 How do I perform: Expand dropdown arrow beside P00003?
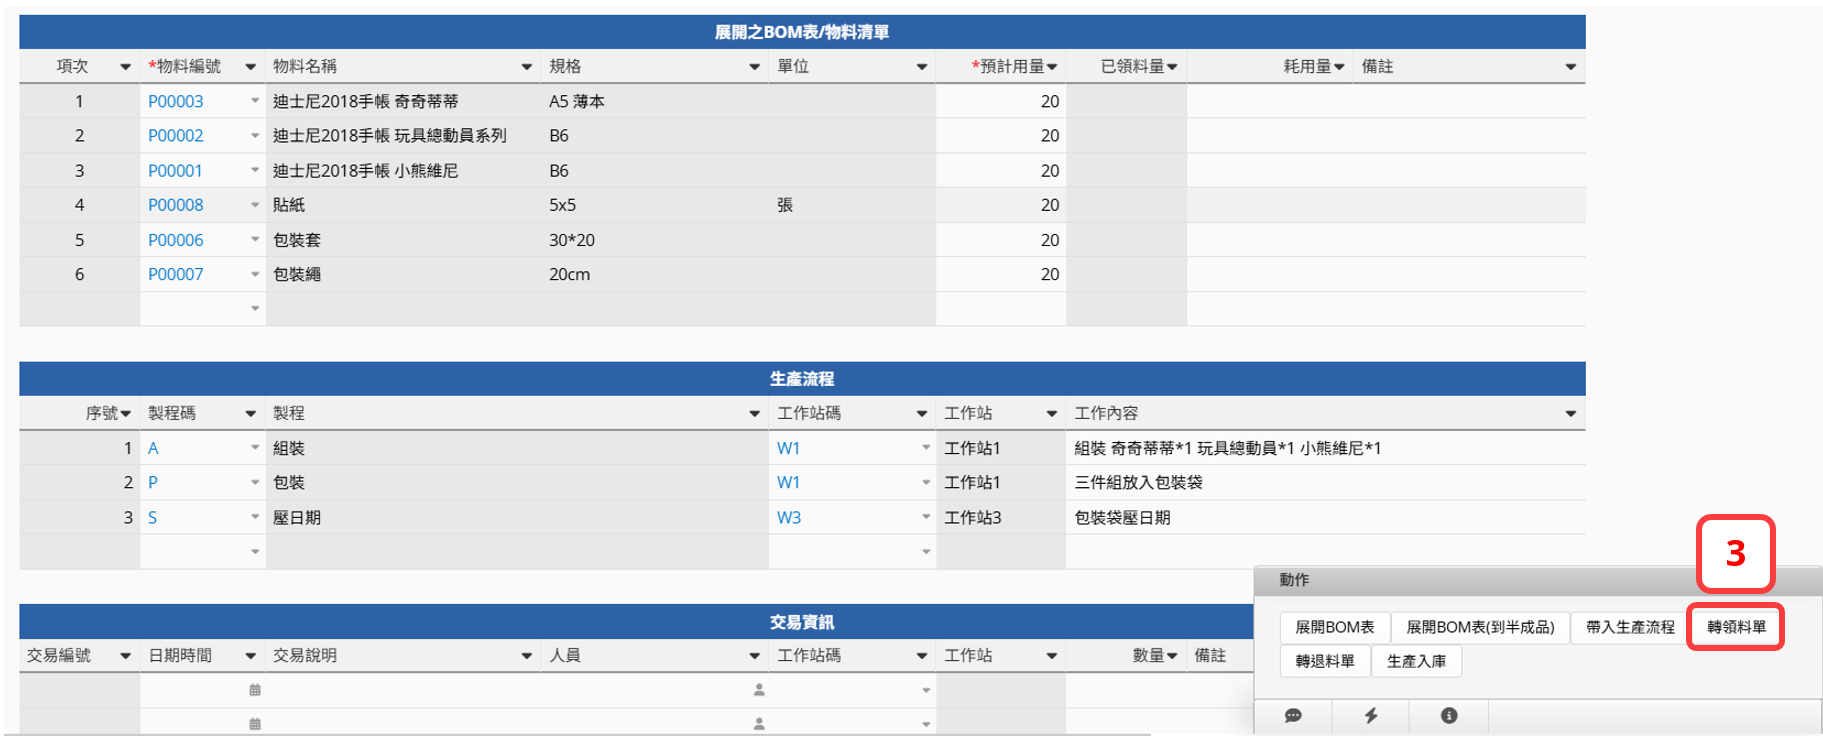coord(255,101)
